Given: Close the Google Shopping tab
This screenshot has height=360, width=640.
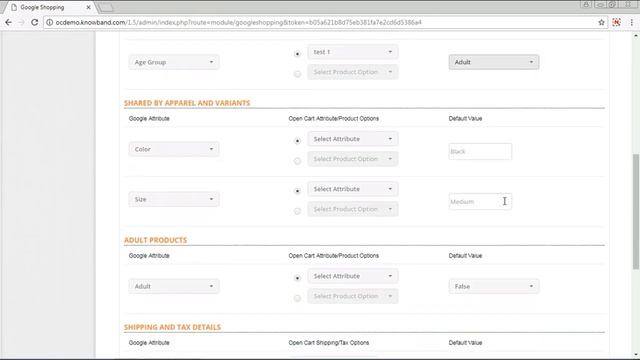Looking at the screenshot, I should coord(89,7).
